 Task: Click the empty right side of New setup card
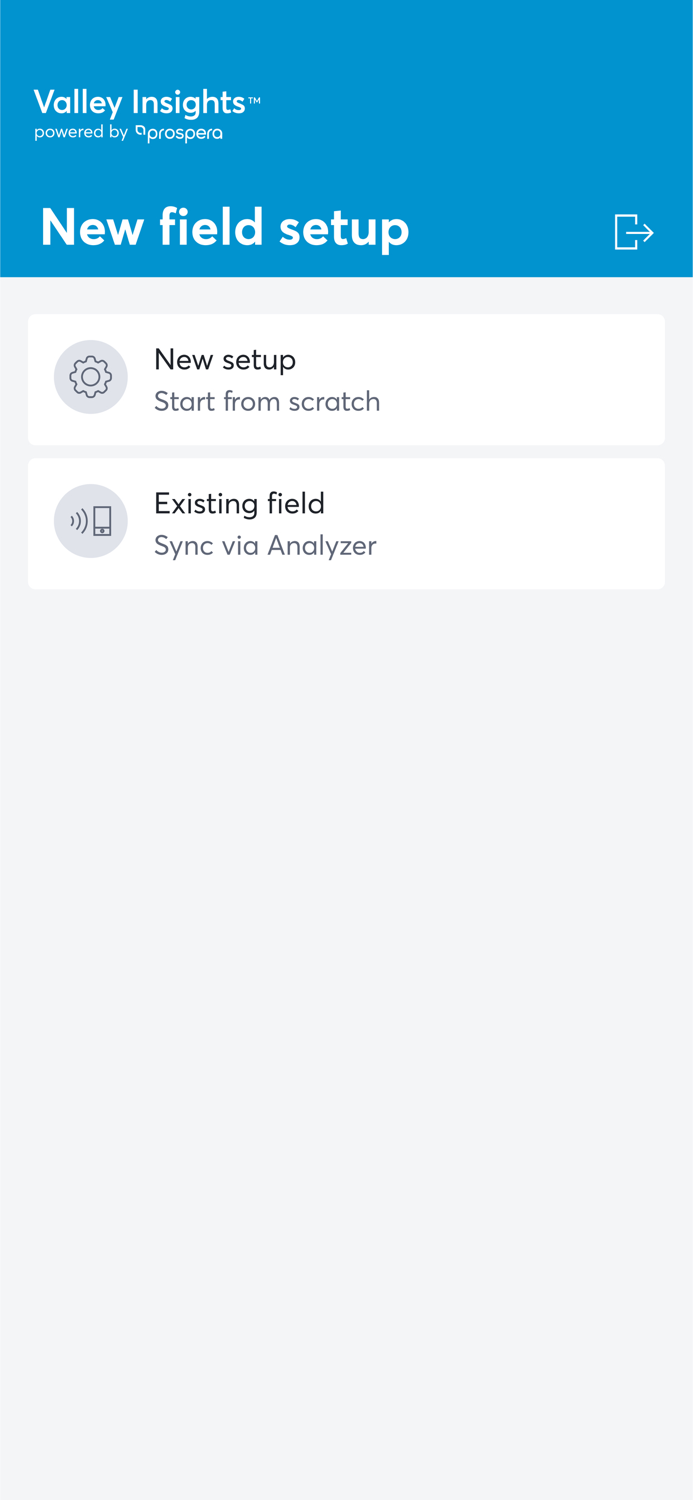point(530,380)
